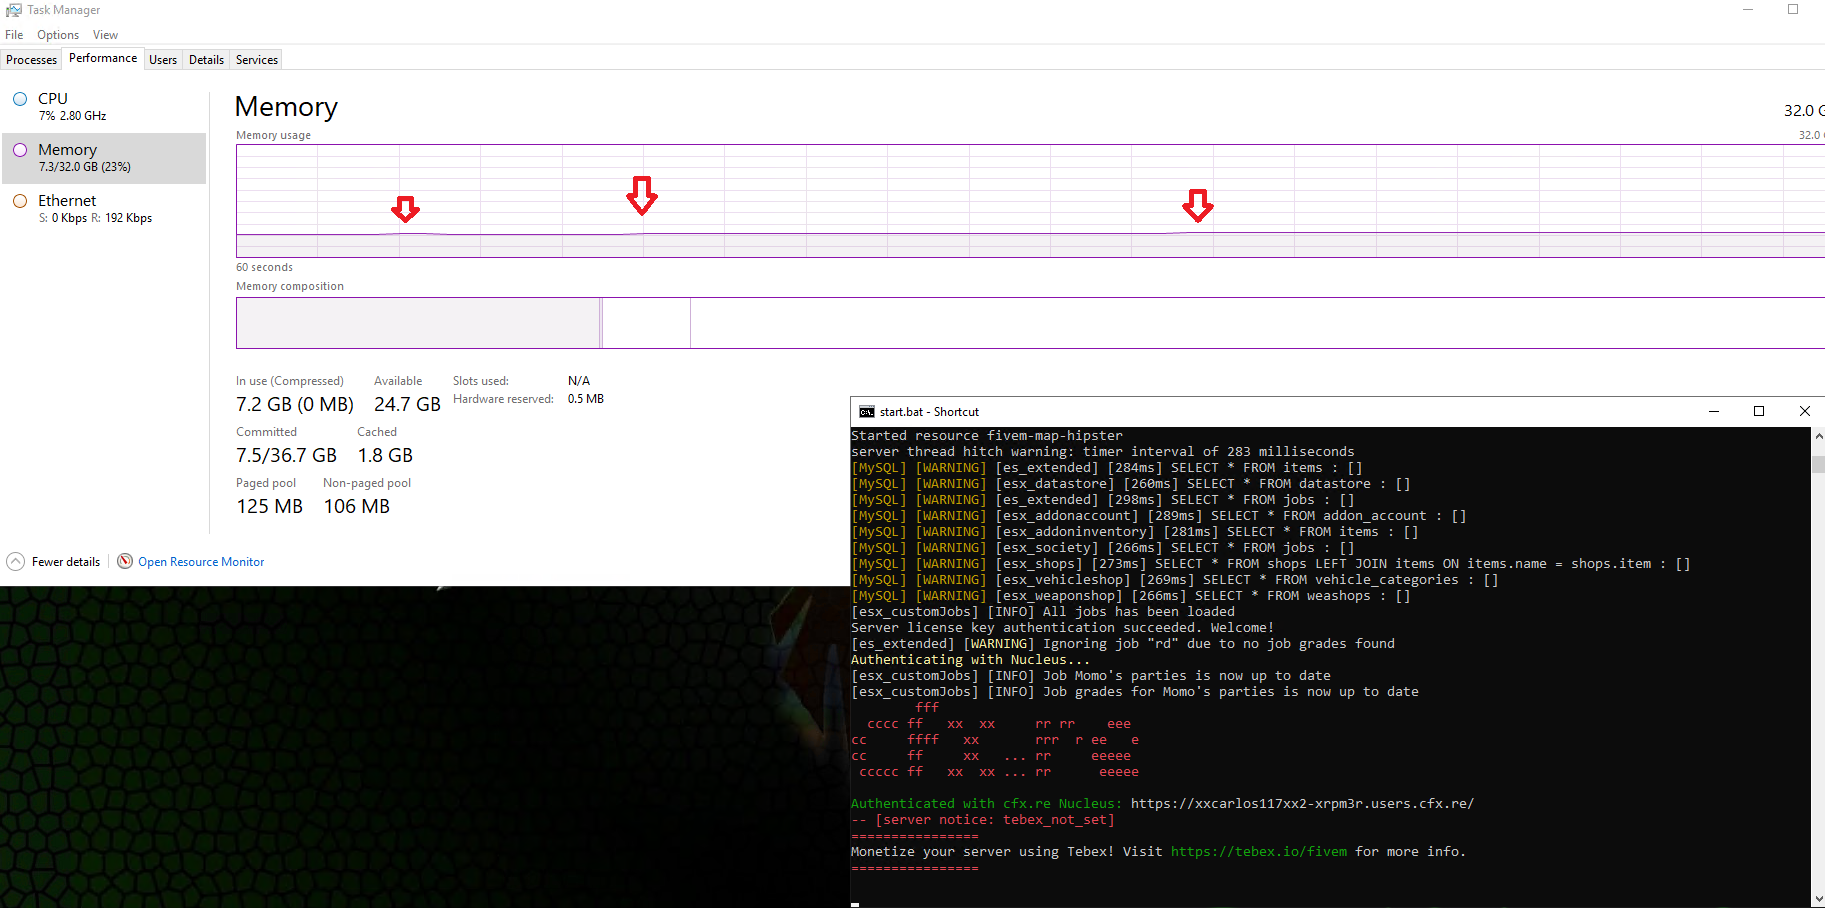Image resolution: width=1825 pixels, height=908 pixels.
Task: Click the 'tebex_not_set' server notice line
Action: (x=982, y=820)
